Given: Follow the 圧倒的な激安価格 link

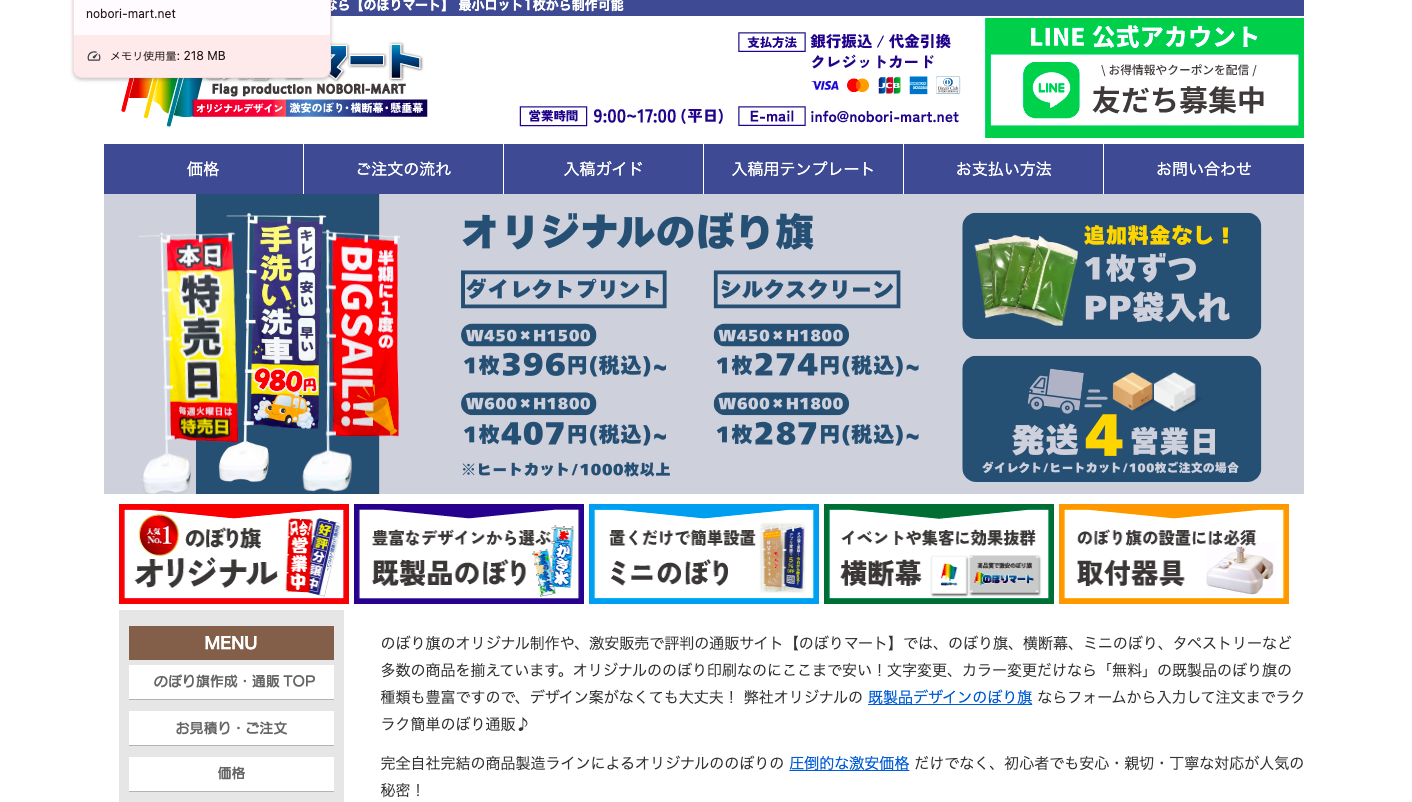Looking at the screenshot, I should pyautogui.click(x=849, y=763).
